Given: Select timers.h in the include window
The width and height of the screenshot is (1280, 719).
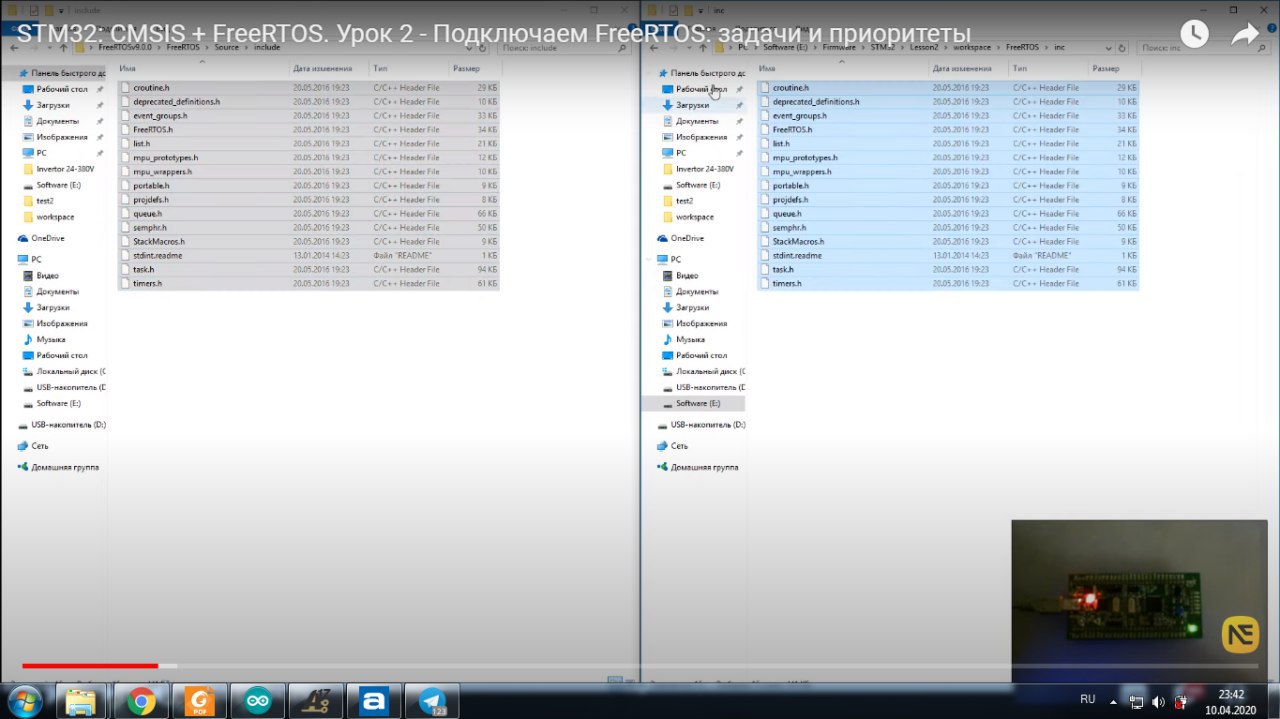Looking at the screenshot, I should click(308, 284).
